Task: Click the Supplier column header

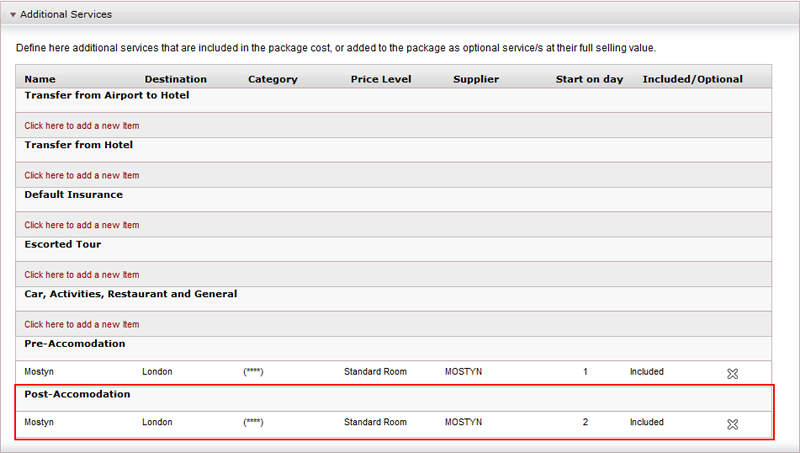Action: [x=476, y=79]
